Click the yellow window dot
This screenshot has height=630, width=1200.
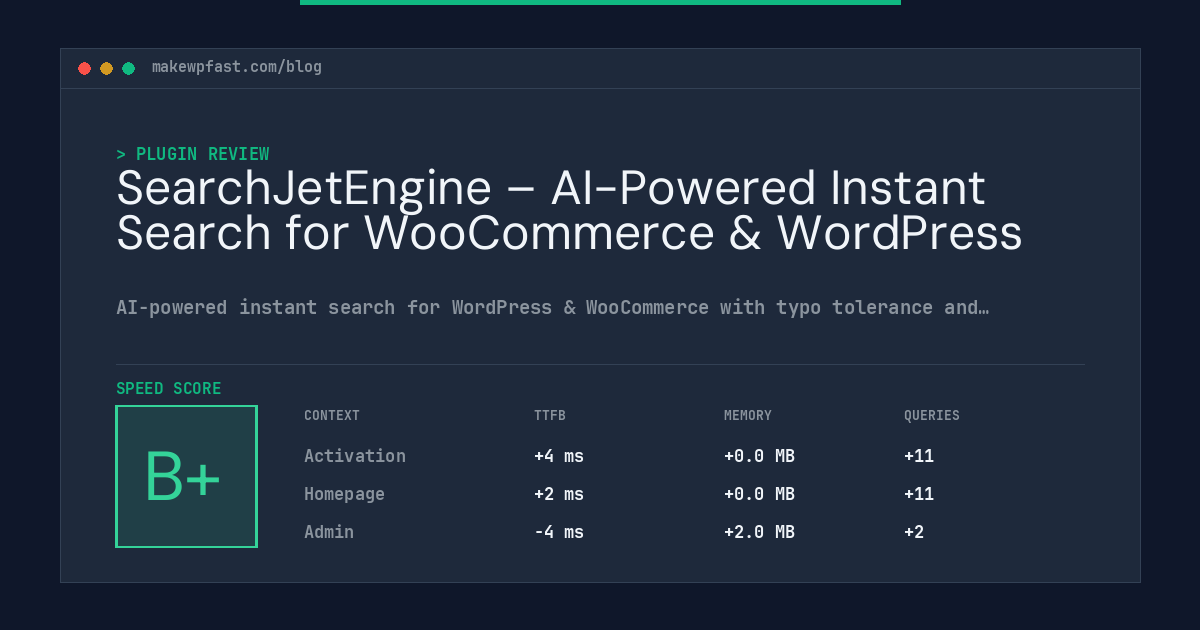(106, 68)
